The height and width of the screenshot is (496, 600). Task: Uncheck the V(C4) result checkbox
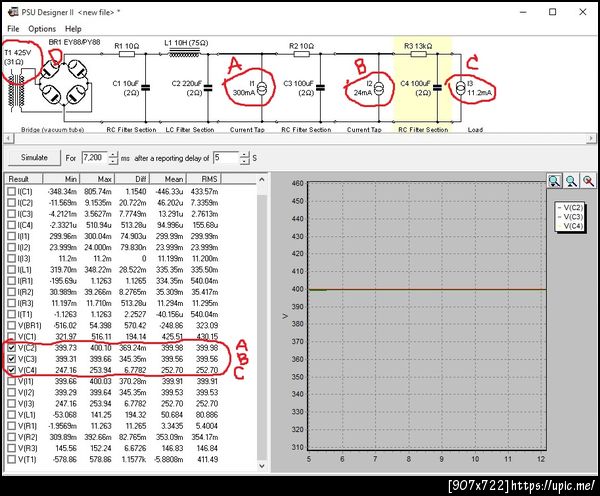(x=11, y=370)
